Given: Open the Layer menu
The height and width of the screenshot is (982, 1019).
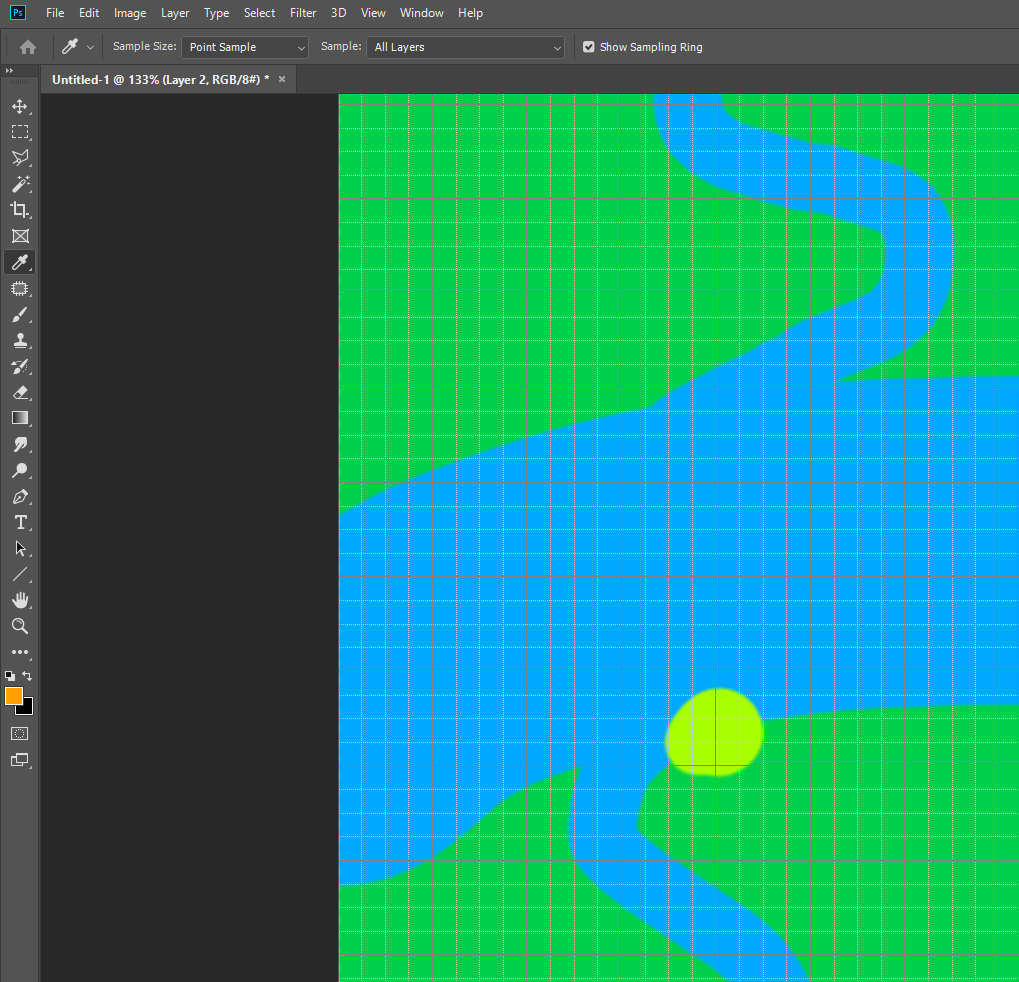Looking at the screenshot, I should [x=175, y=13].
